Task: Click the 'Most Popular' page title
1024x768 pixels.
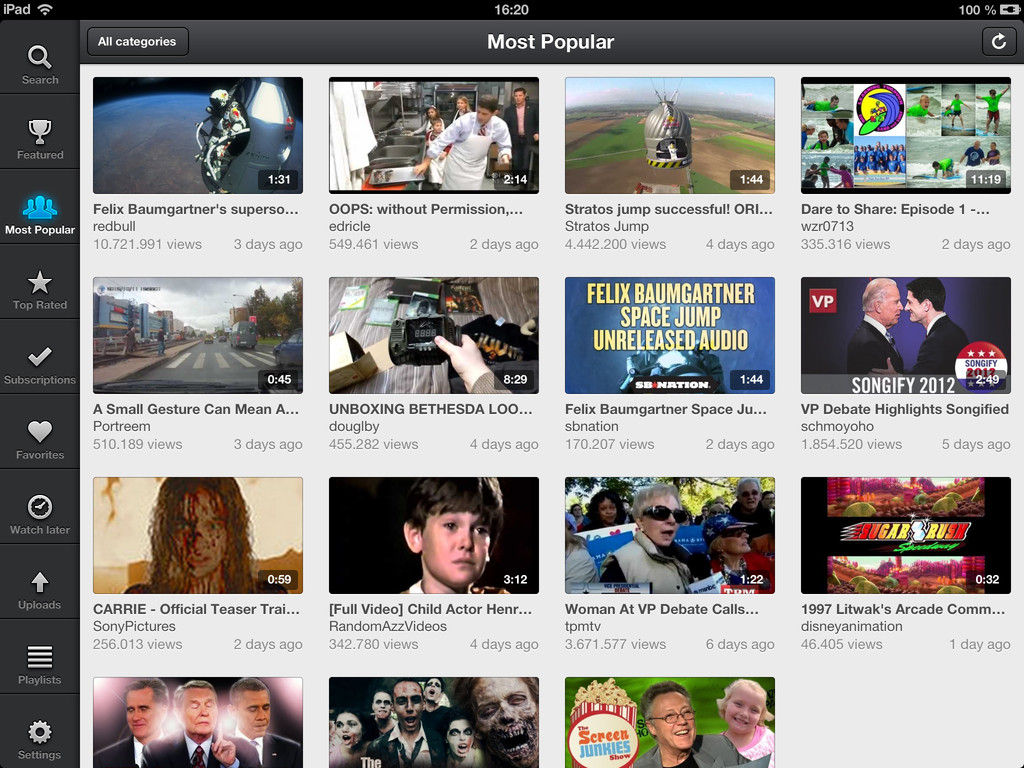Action: click(x=551, y=42)
